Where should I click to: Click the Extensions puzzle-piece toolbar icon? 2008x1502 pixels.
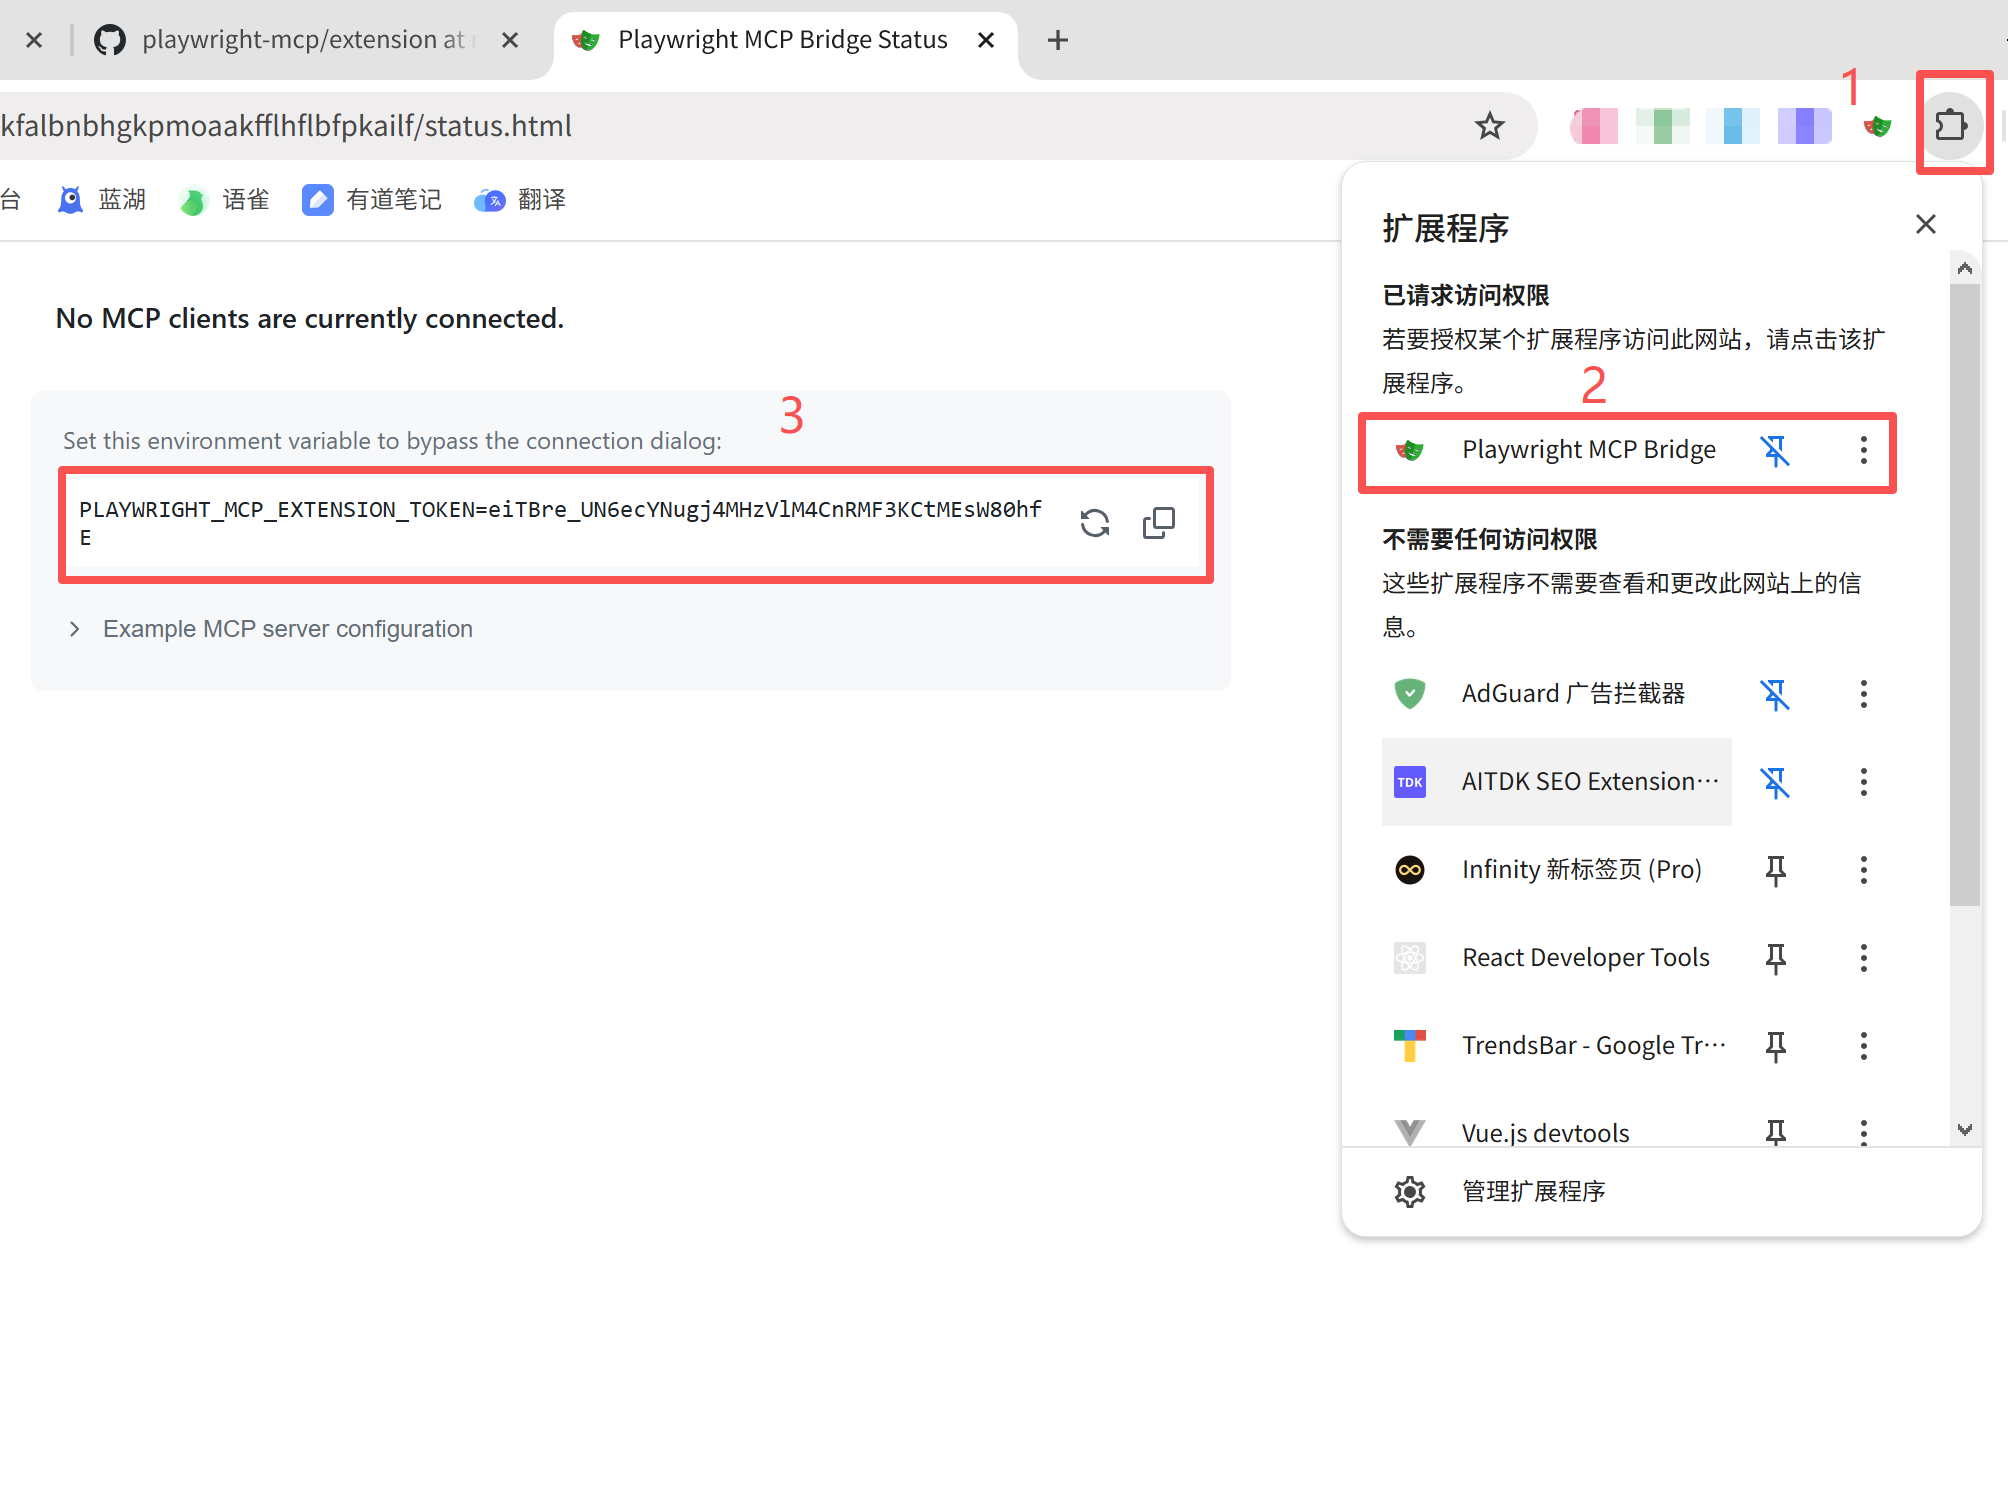coord(1950,126)
